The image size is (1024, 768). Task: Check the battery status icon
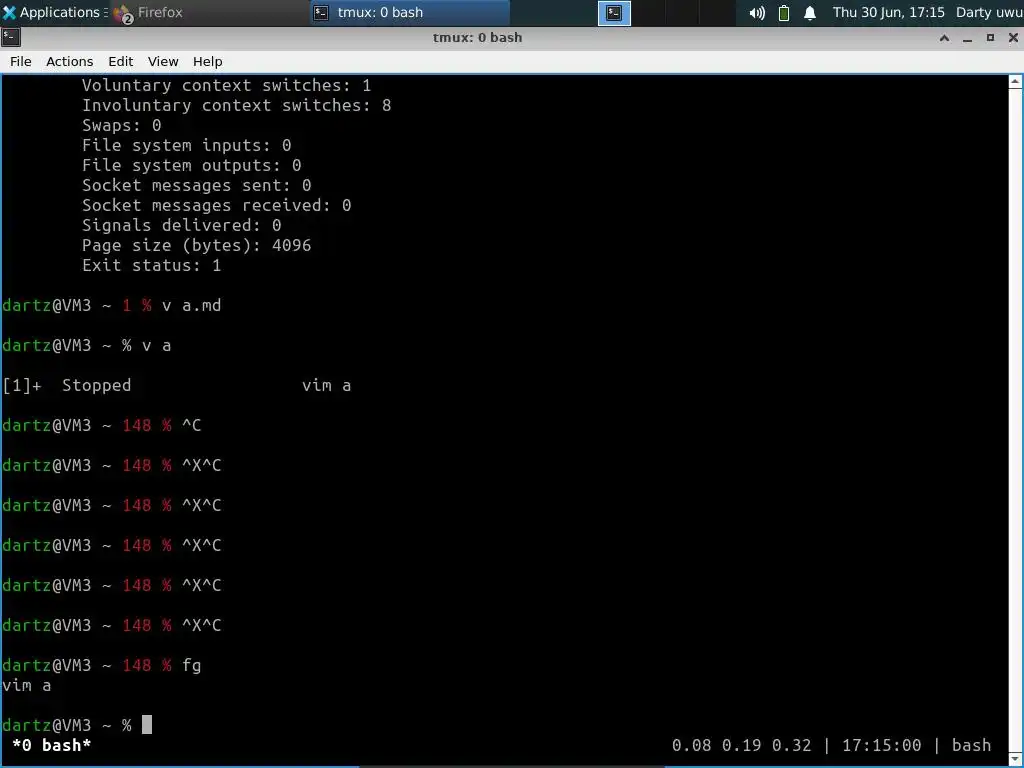coord(784,12)
